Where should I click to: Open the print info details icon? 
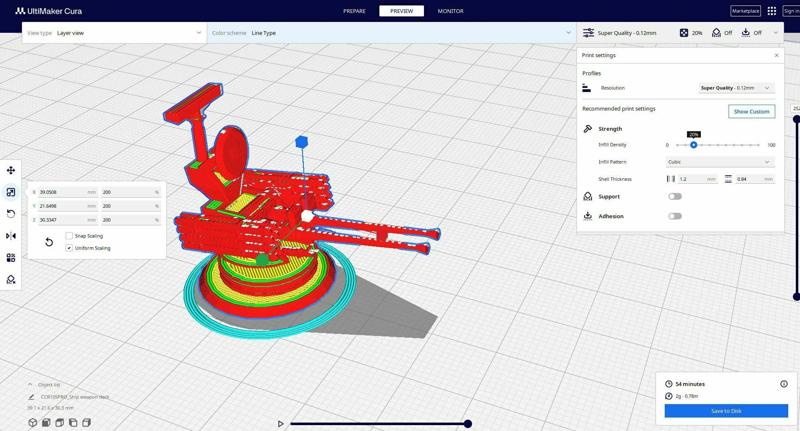point(784,384)
